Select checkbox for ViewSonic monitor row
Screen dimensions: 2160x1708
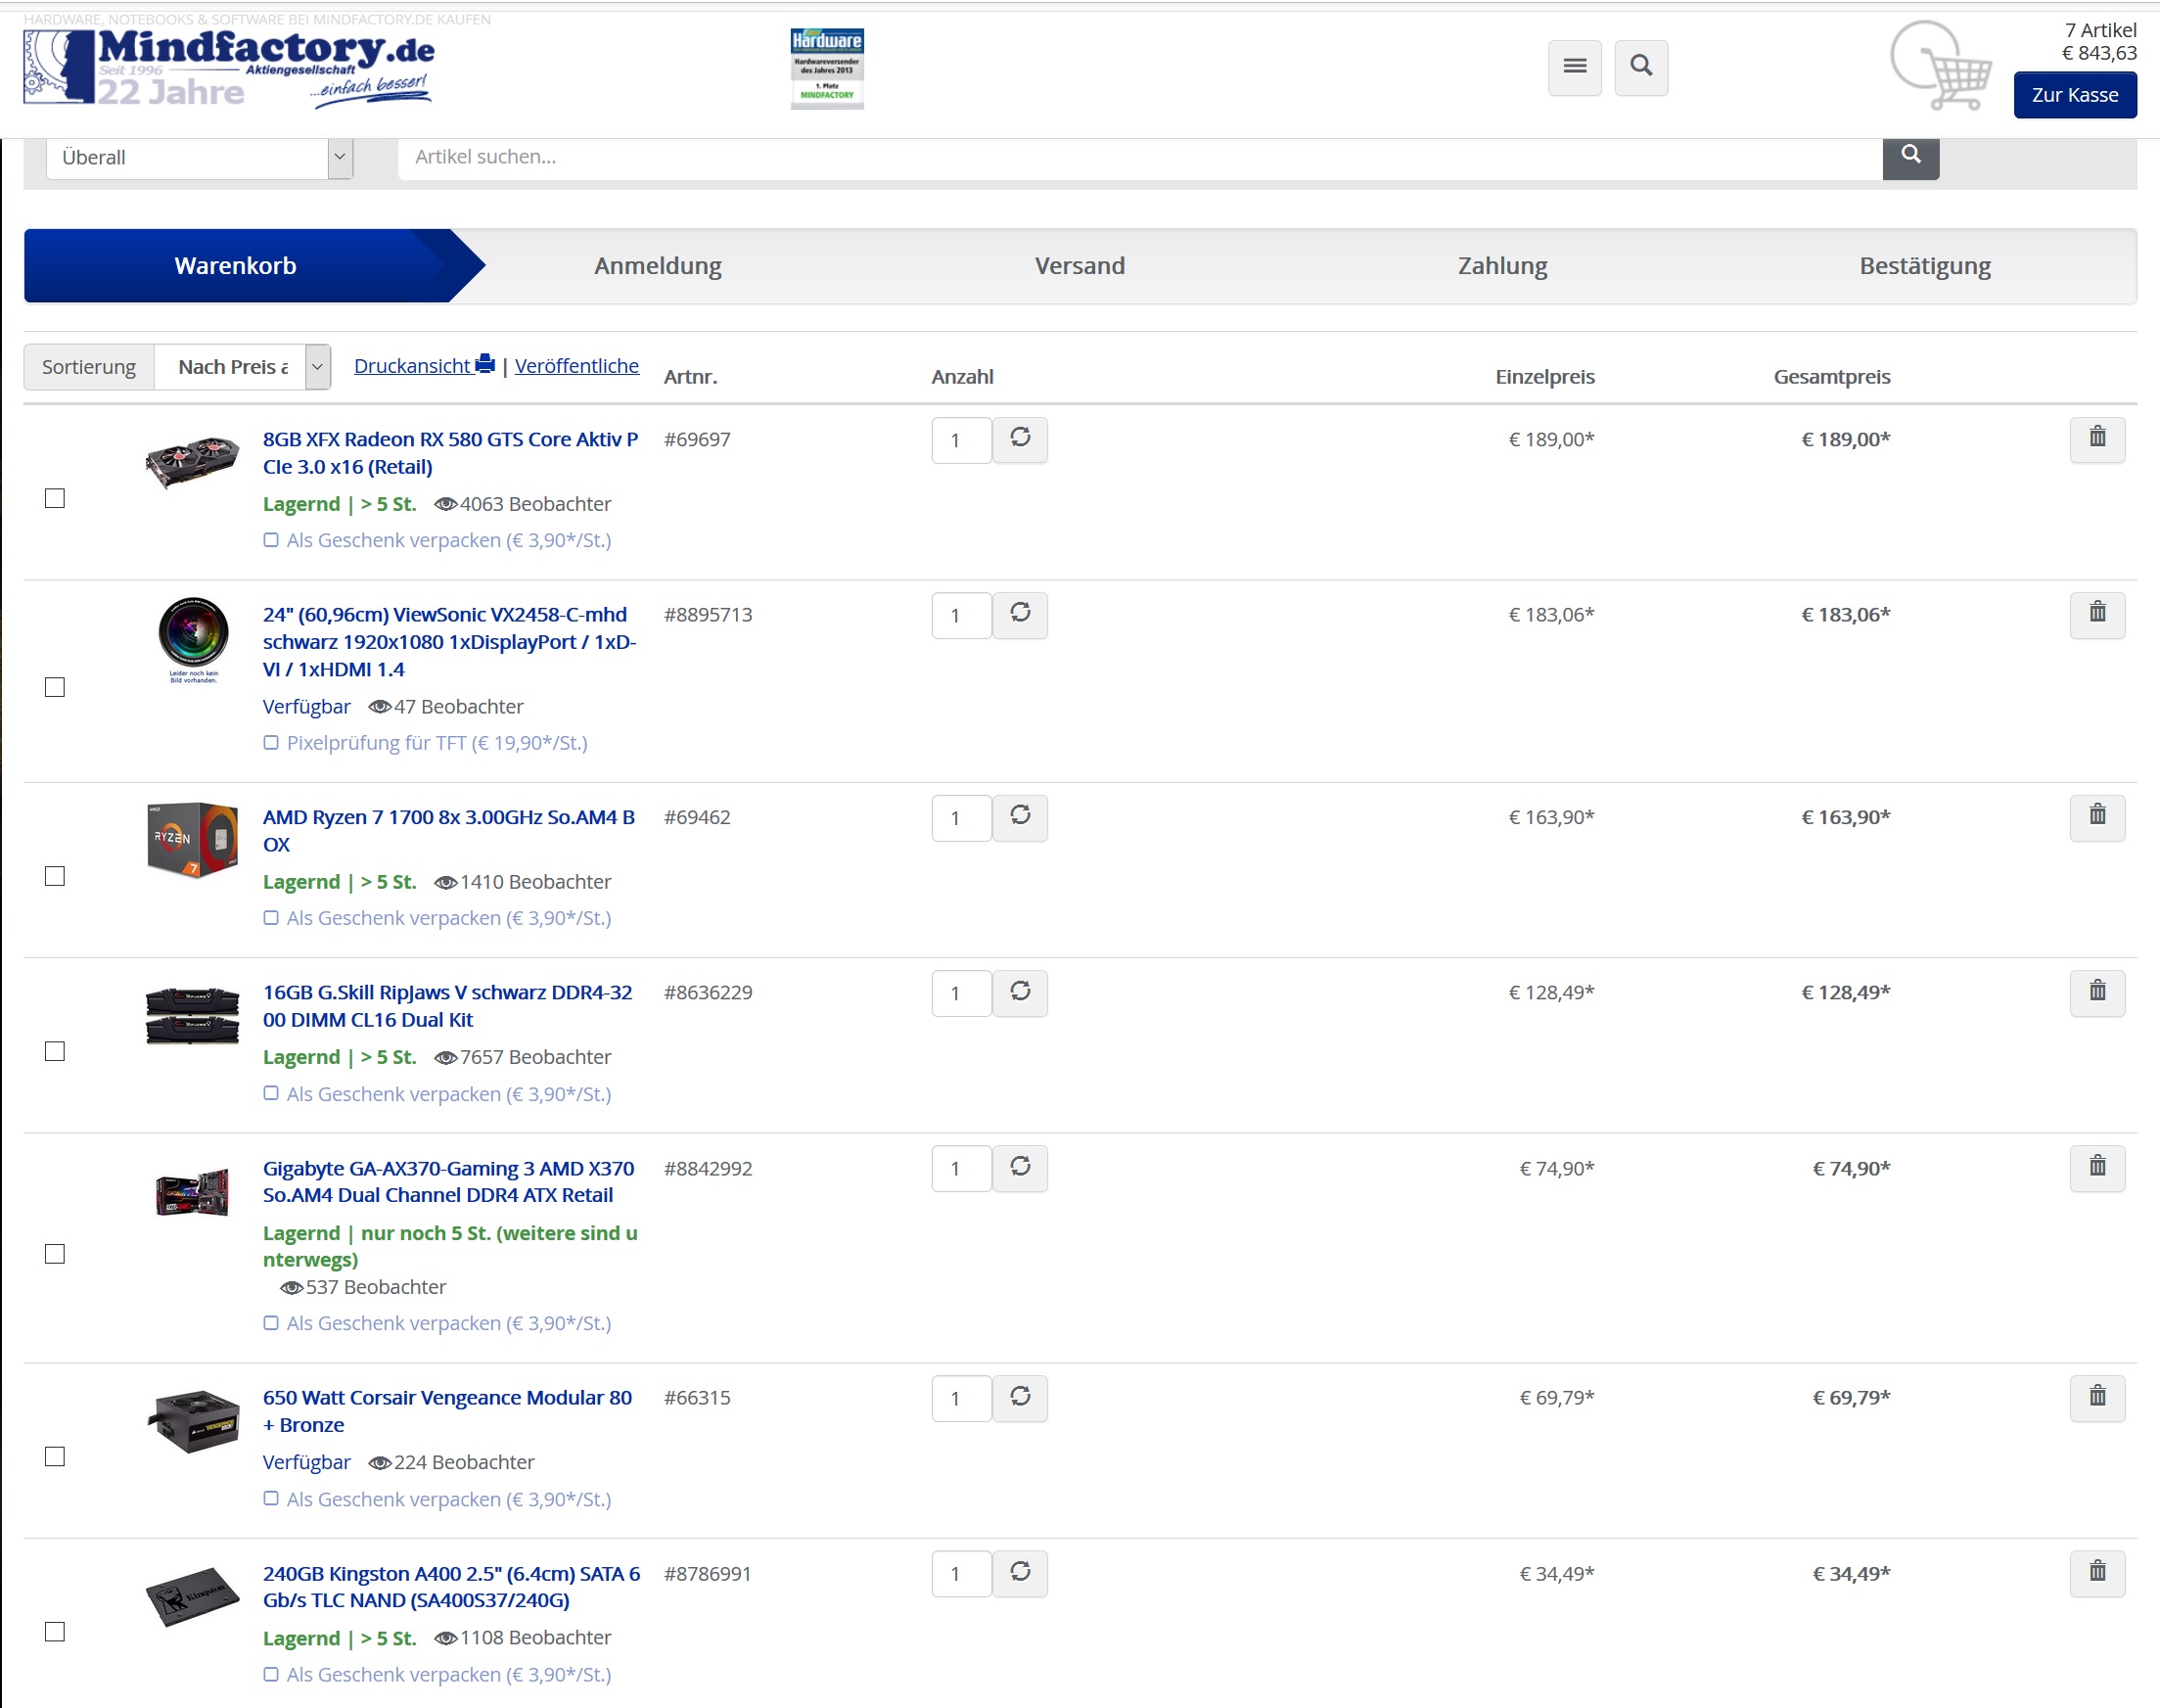[55, 687]
